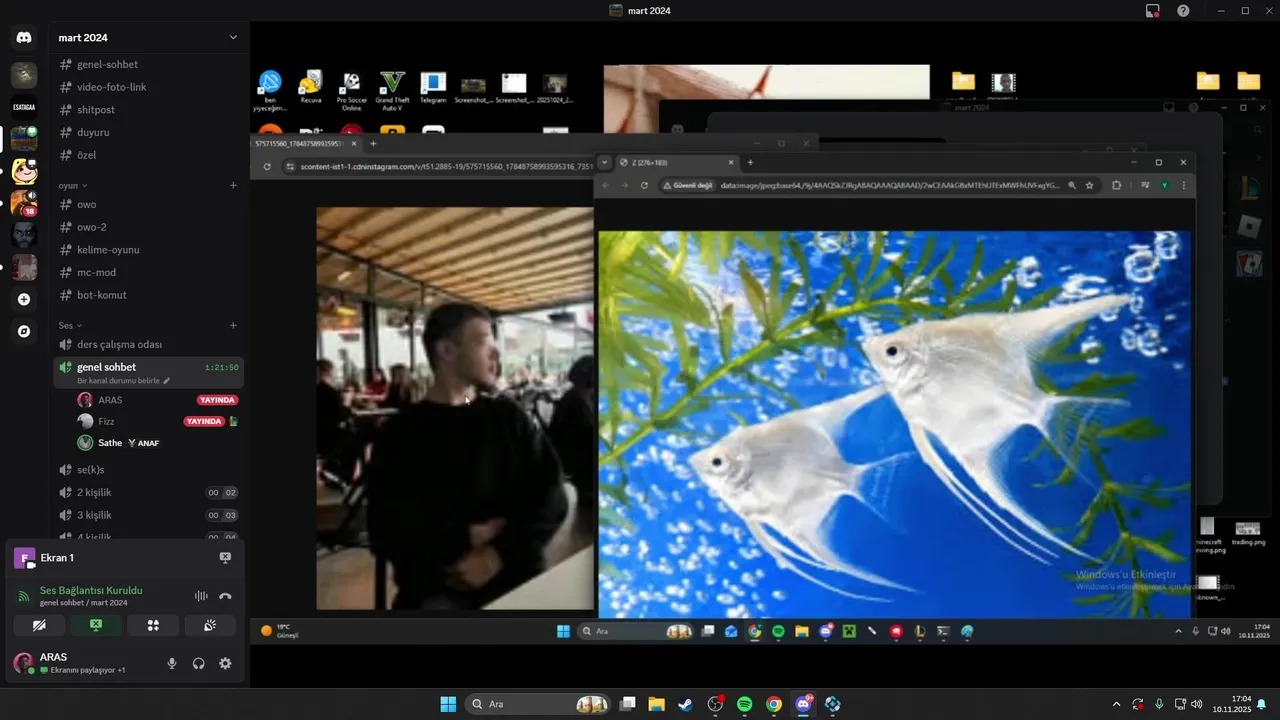Viewport: 1280px width, 720px height.
Task: Add channel to oyun category
Action: pyautogui.click(x=233, y=185)
